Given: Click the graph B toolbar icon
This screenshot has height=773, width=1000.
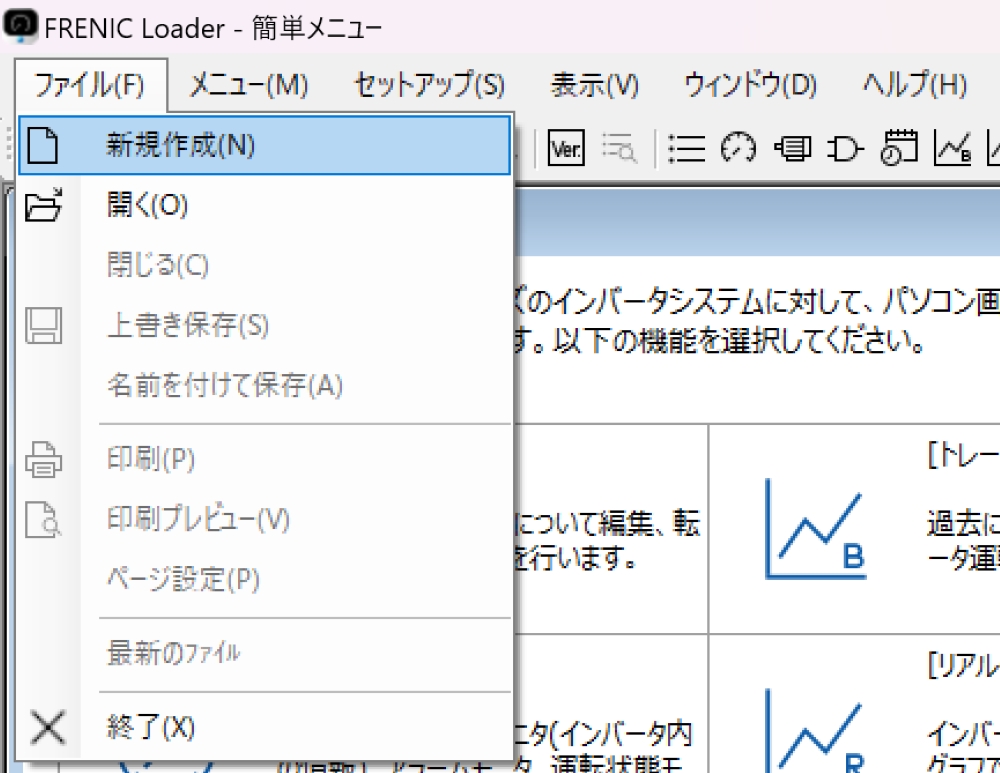Looking at the screenshot, I should tap(952, 148).
